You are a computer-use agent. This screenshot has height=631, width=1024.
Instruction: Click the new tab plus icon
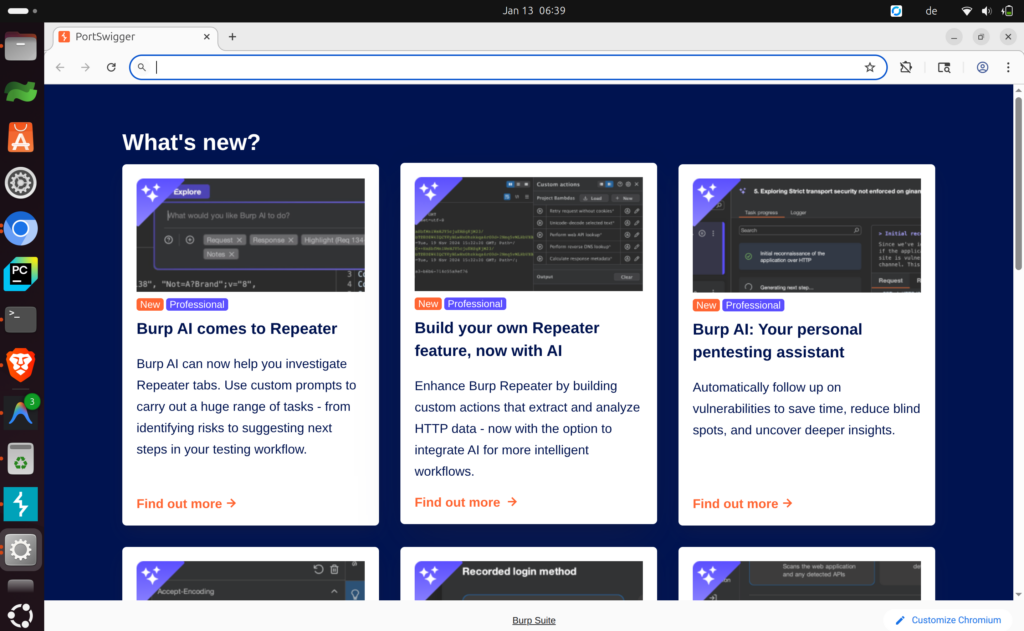tap(232, 37)
